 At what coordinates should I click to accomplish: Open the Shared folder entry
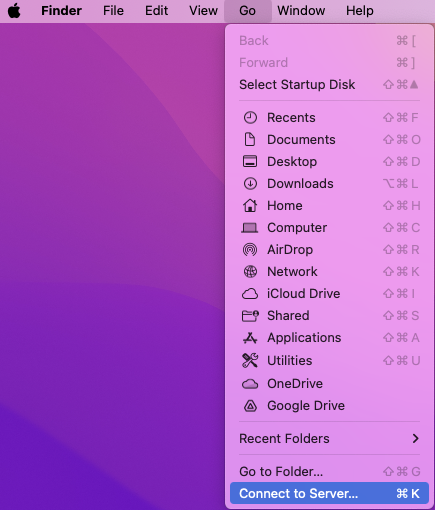(x=329, y=316)
